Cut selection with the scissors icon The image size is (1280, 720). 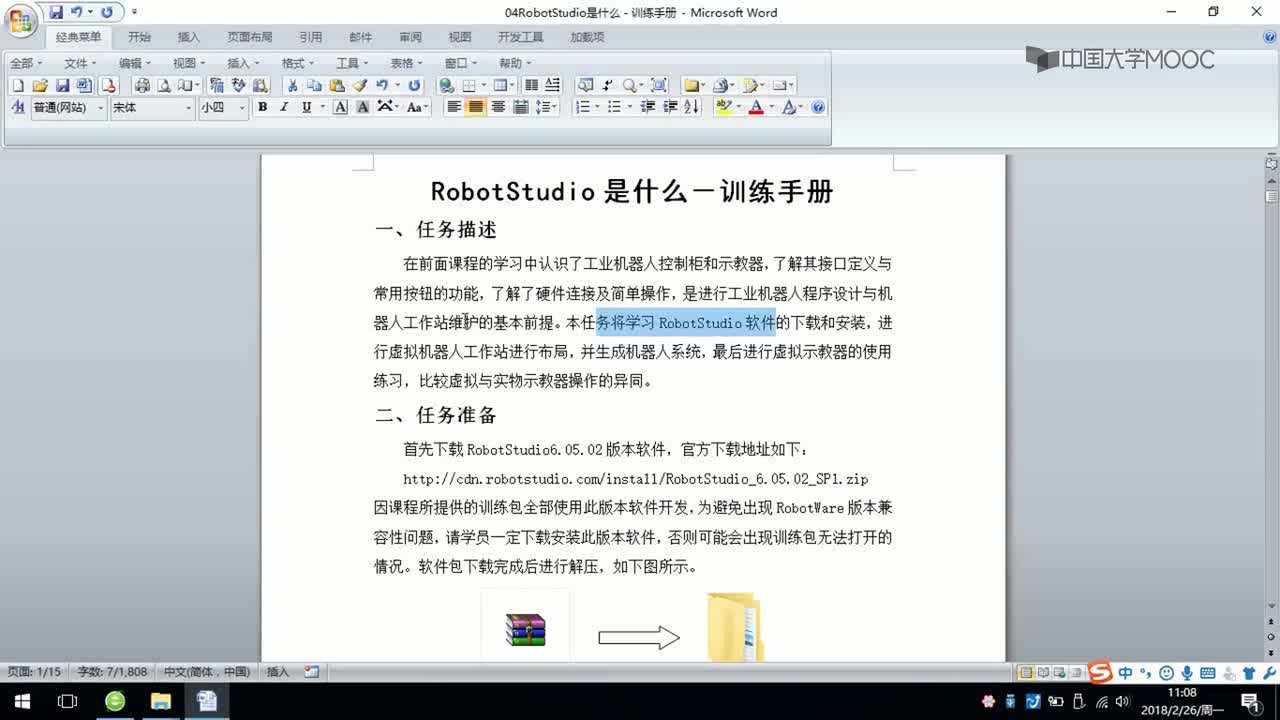(x=292, y=86)
